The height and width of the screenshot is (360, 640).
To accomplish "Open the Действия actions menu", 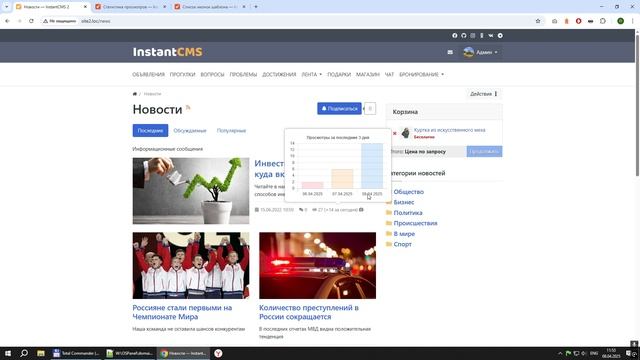I will click(x=484, y=94).
